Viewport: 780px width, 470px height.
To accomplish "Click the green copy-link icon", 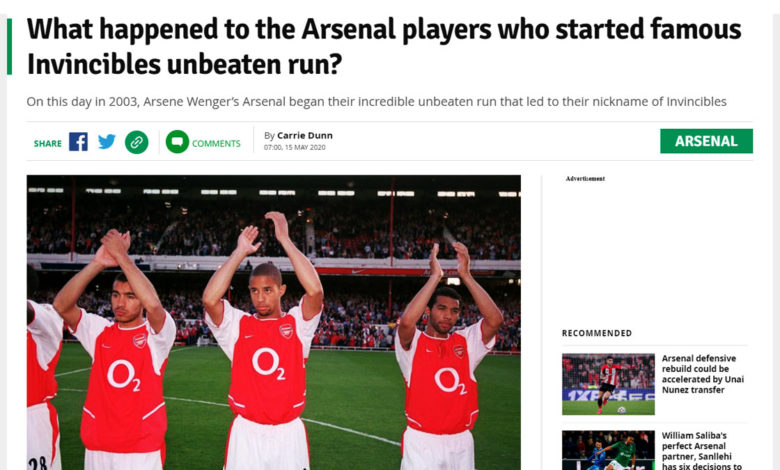I will 136,142.
